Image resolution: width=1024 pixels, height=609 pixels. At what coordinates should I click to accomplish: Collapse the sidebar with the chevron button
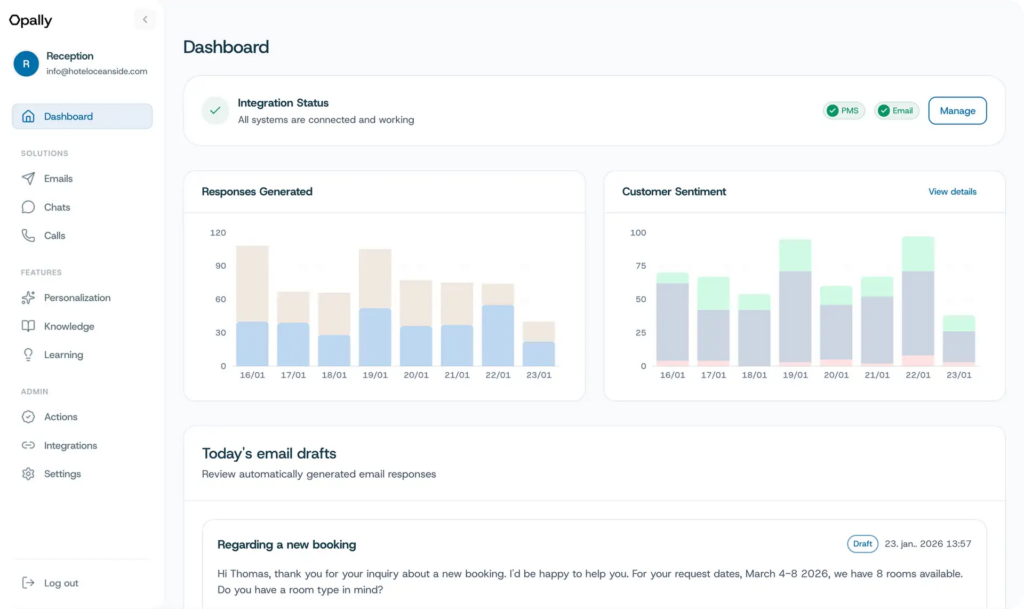pos(145,20)
